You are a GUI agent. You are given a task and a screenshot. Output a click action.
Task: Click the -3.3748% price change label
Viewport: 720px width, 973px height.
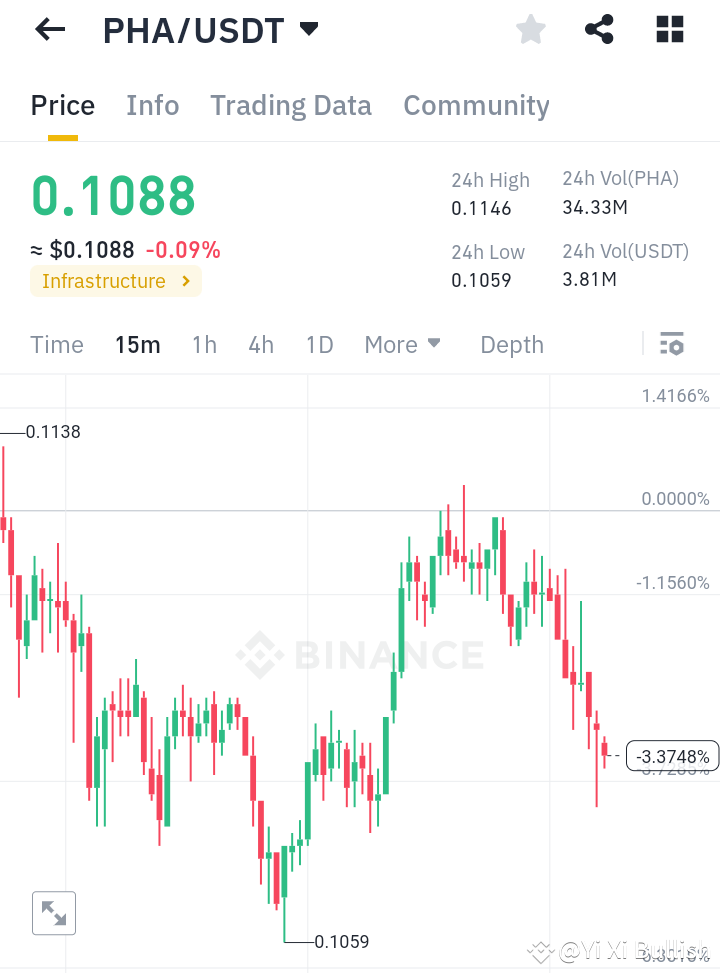pyautogui.click(x=672, y=756)
